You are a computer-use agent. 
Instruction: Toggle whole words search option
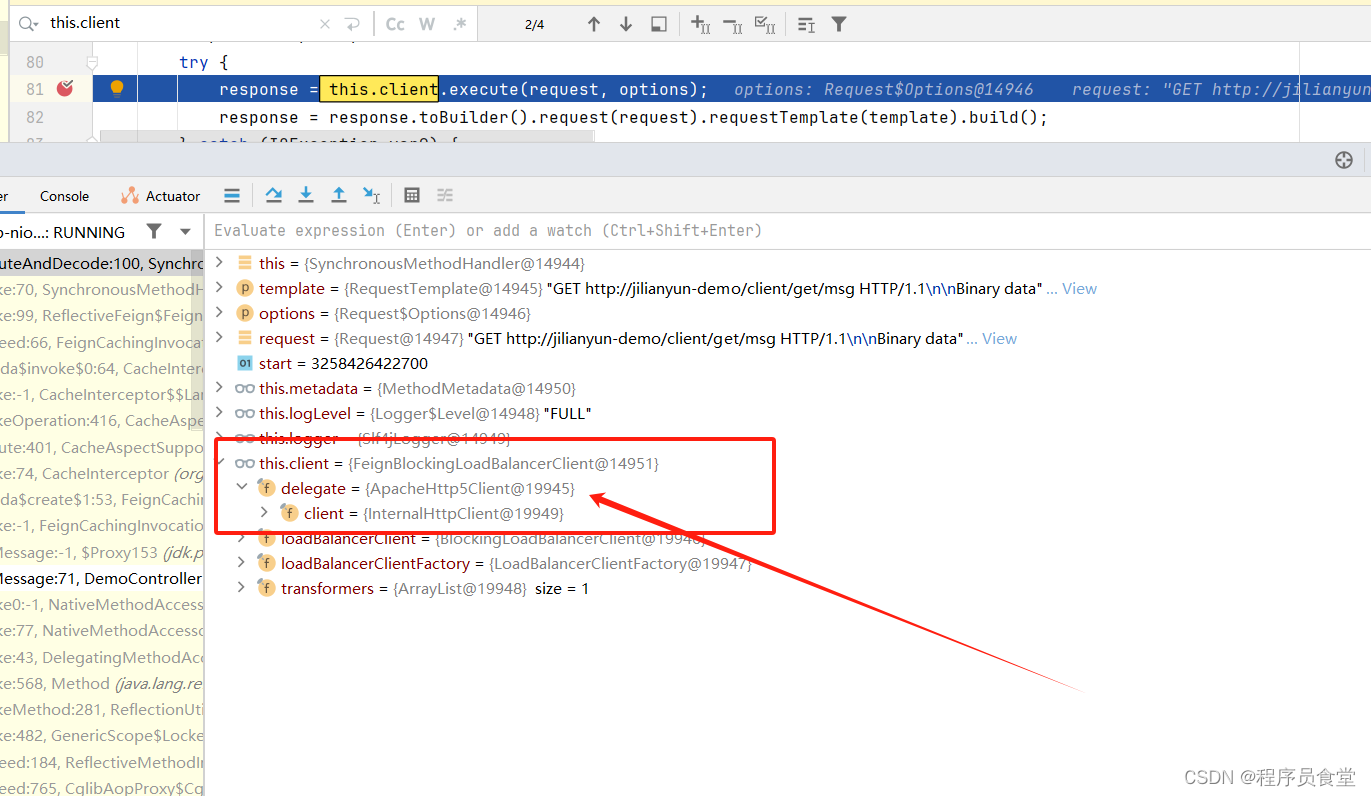(427, 23)
